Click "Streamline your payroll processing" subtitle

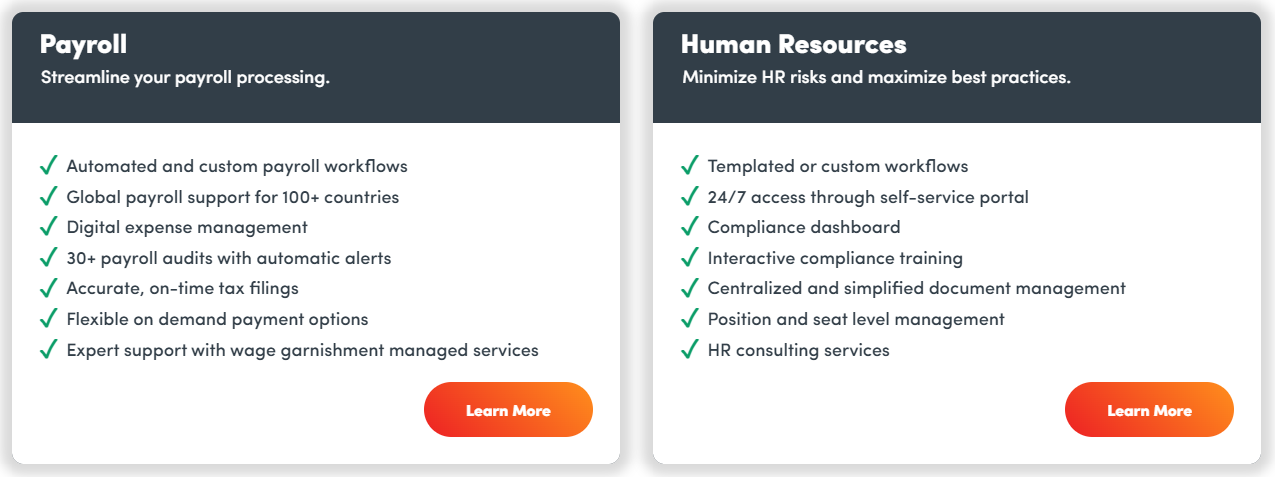point(185,77)
